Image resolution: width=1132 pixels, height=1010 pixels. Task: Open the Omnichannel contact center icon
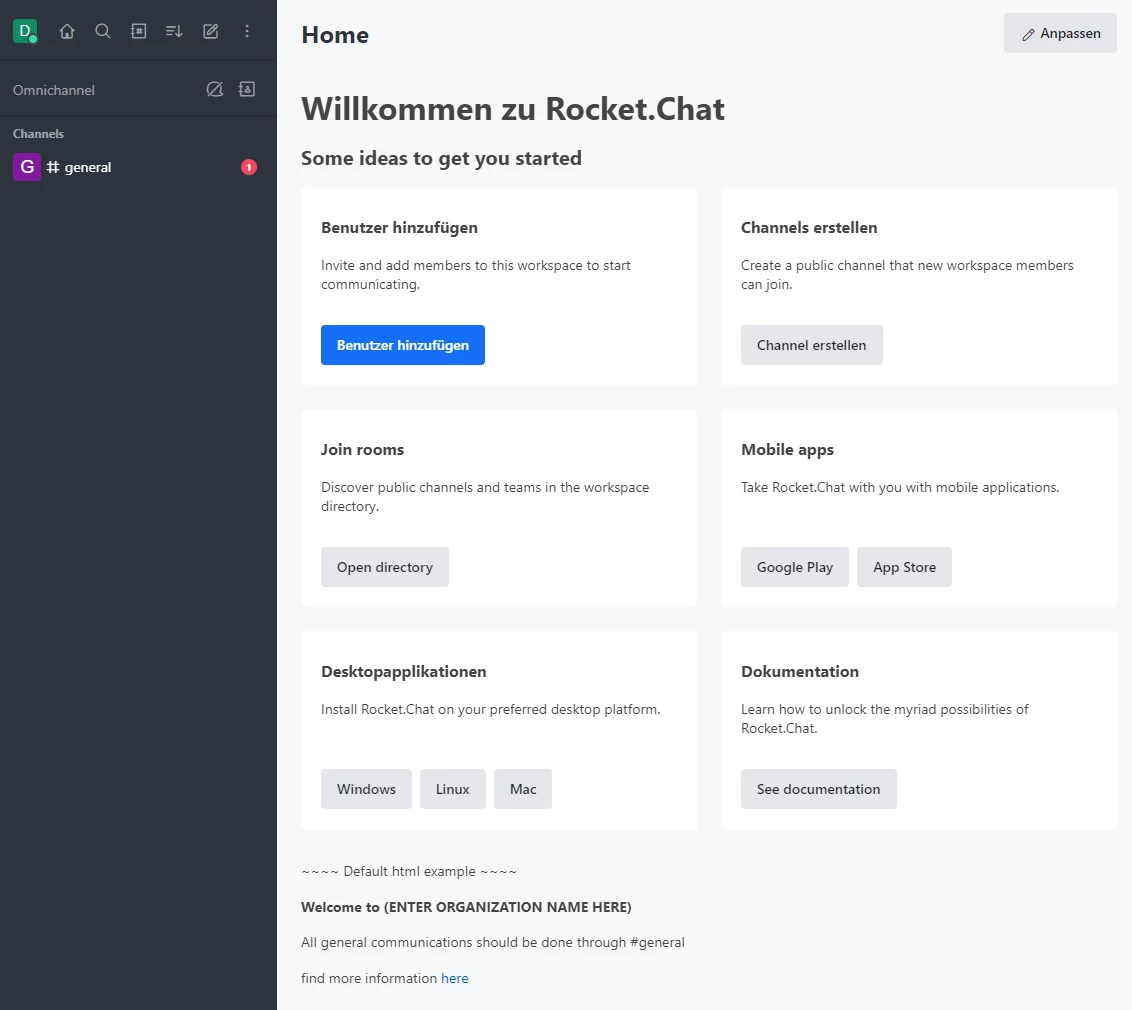click(x=247, y=90)
